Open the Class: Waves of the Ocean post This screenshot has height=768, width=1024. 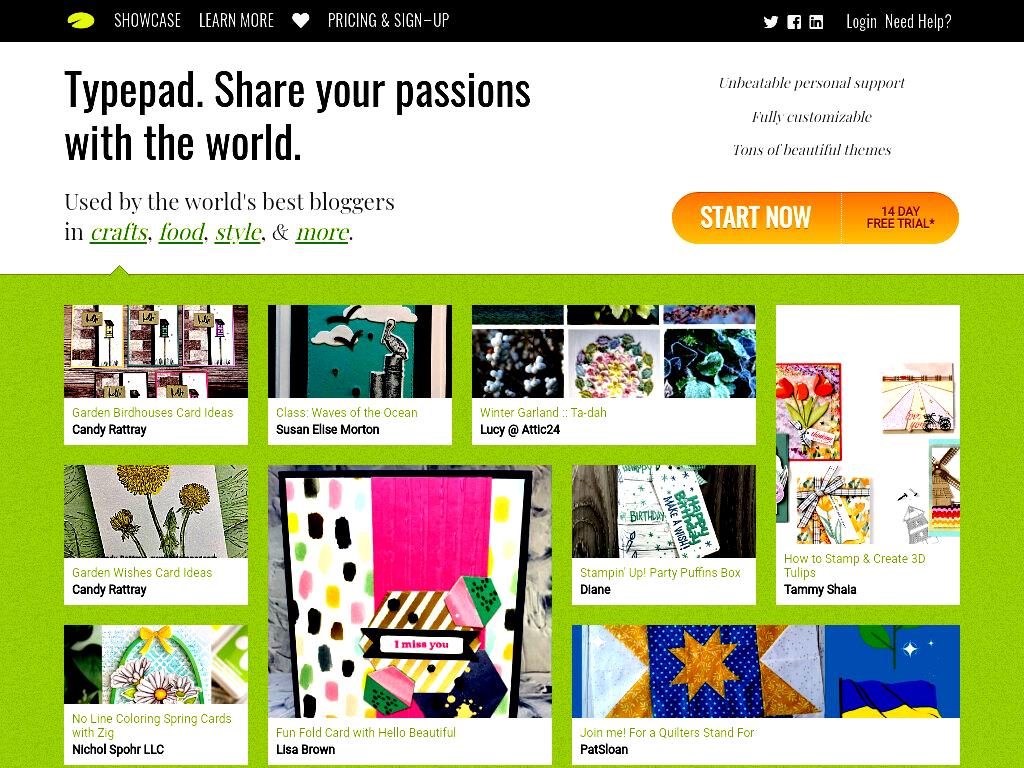pos(347,413)
